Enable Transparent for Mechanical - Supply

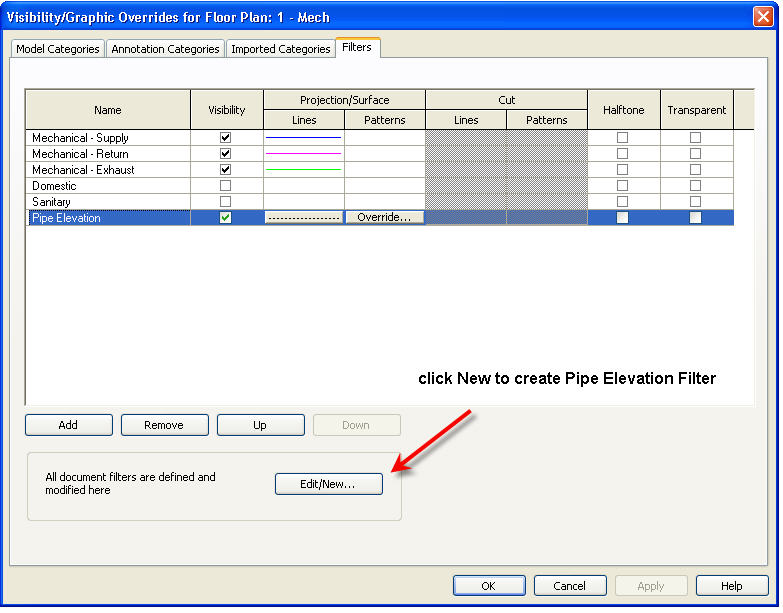695,137
